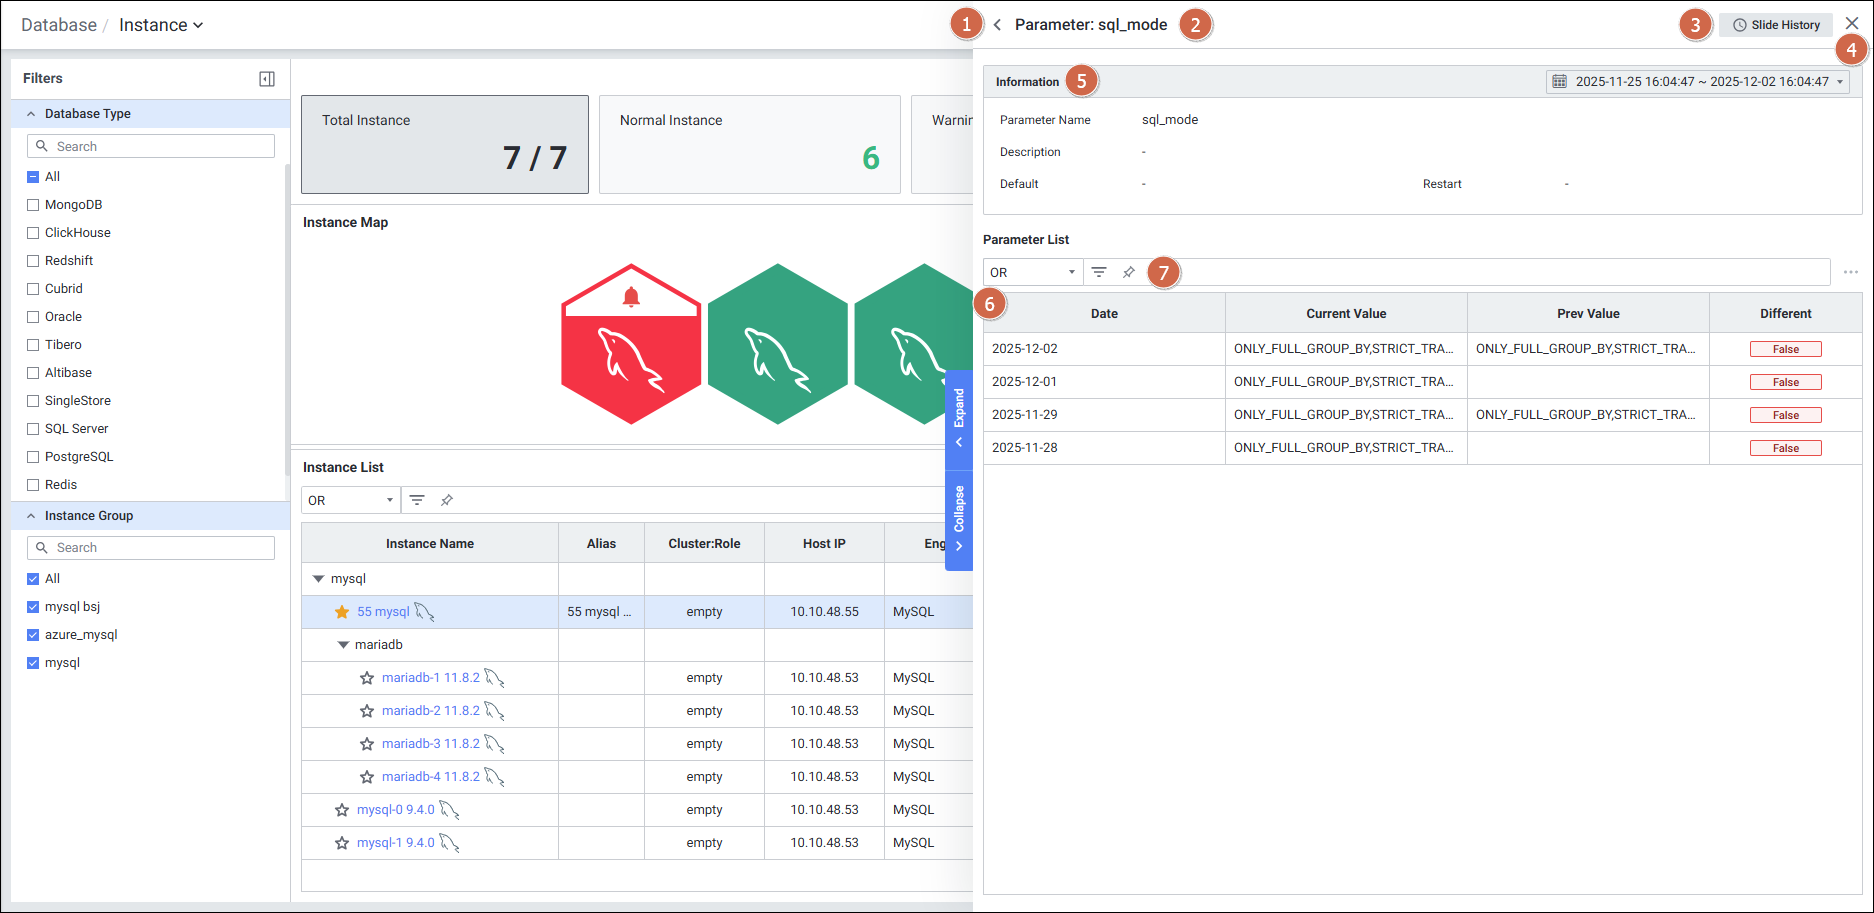The height and width of the screenshot is (913, 1874).
Task: Open more options ellipsis in Parameter List
Action: pos(1850,272)
